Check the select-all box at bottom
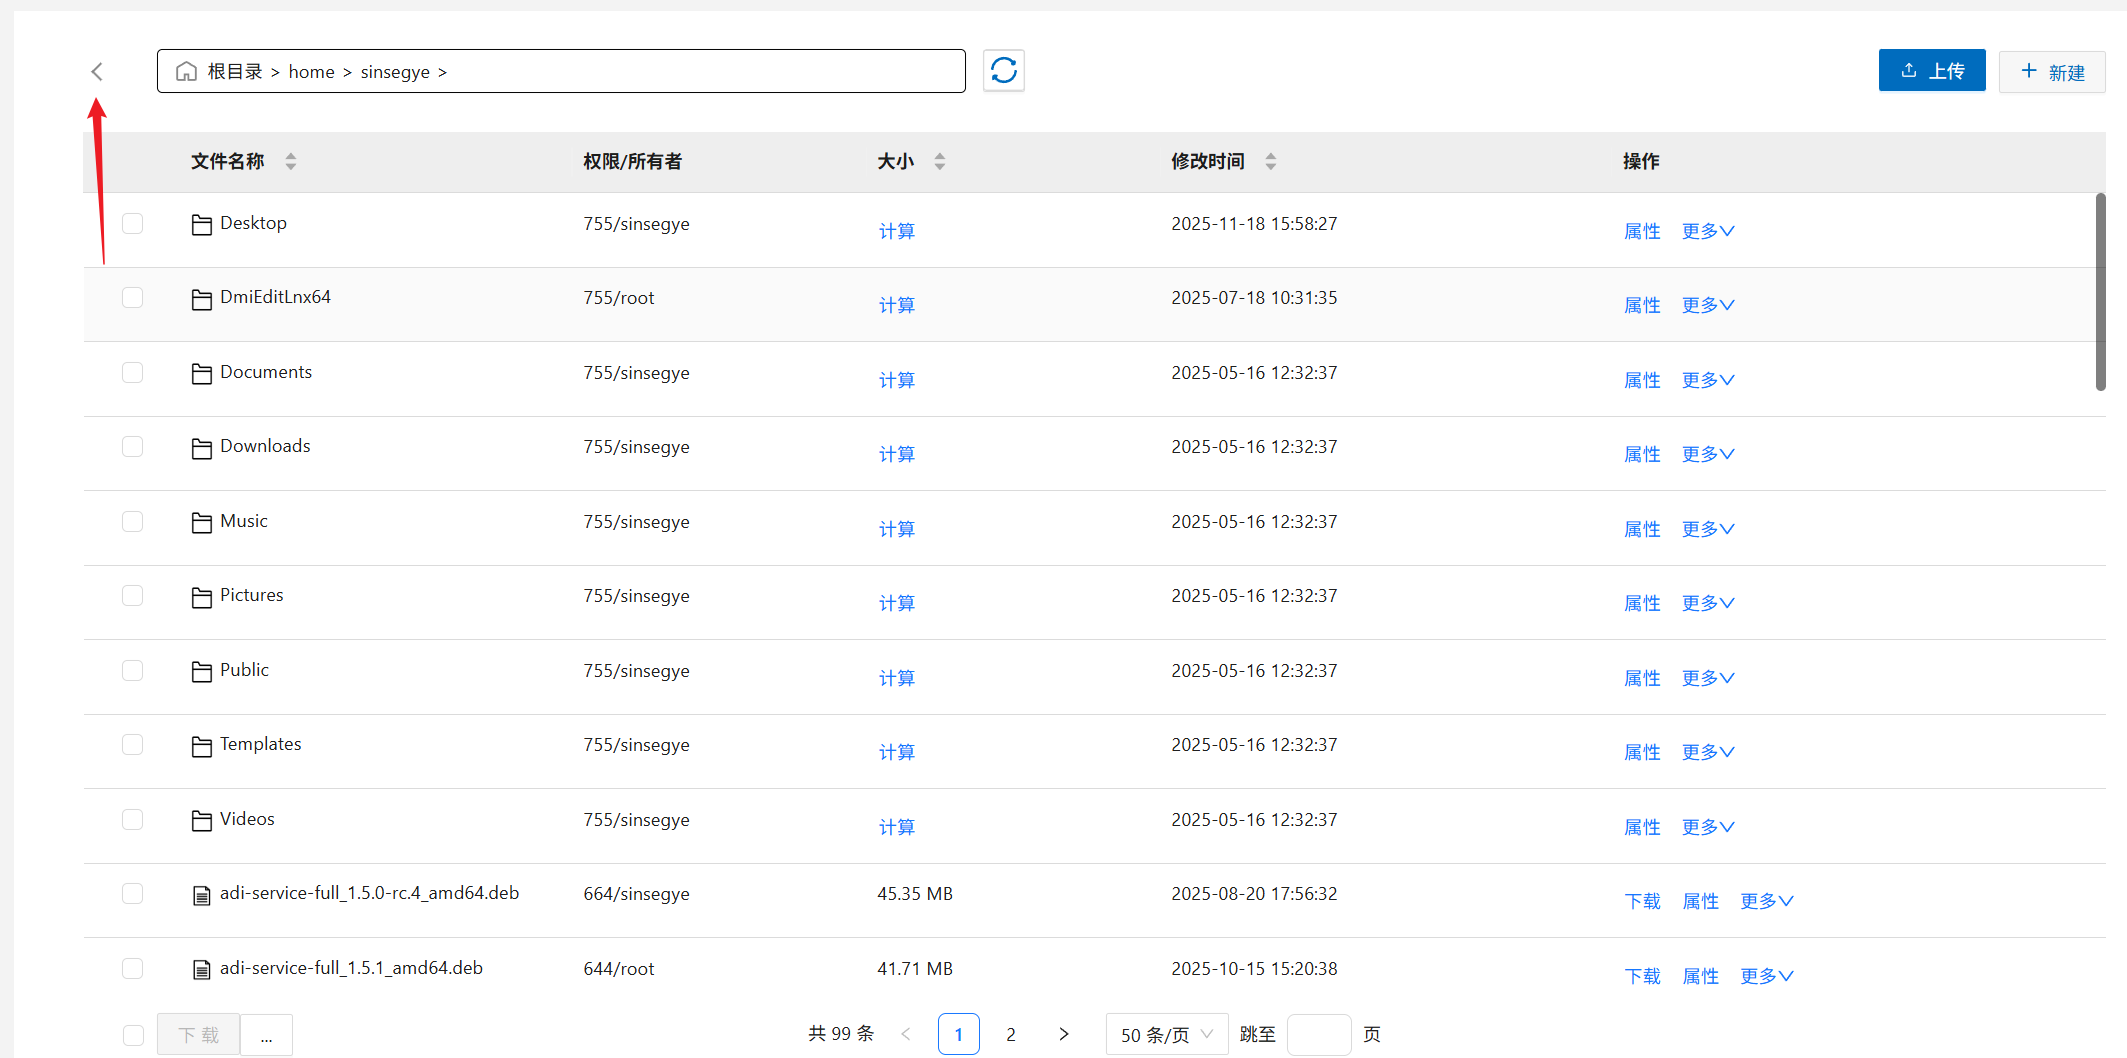 pos(132,1035)
